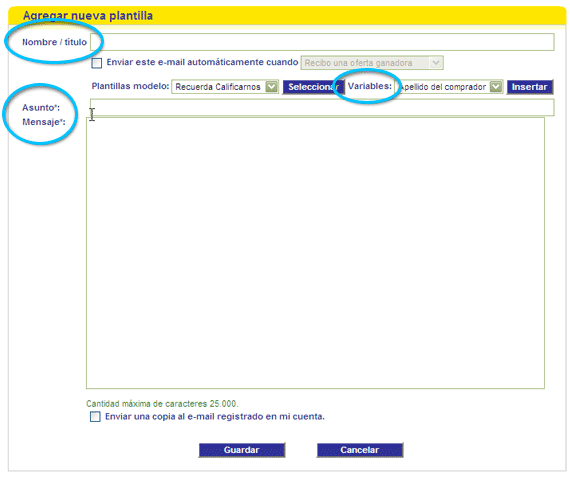The height and width of the screenshot is (482, 570).
Task: Click the 'Enviar una copia al e-mail registrado' label
Action: 215,417
